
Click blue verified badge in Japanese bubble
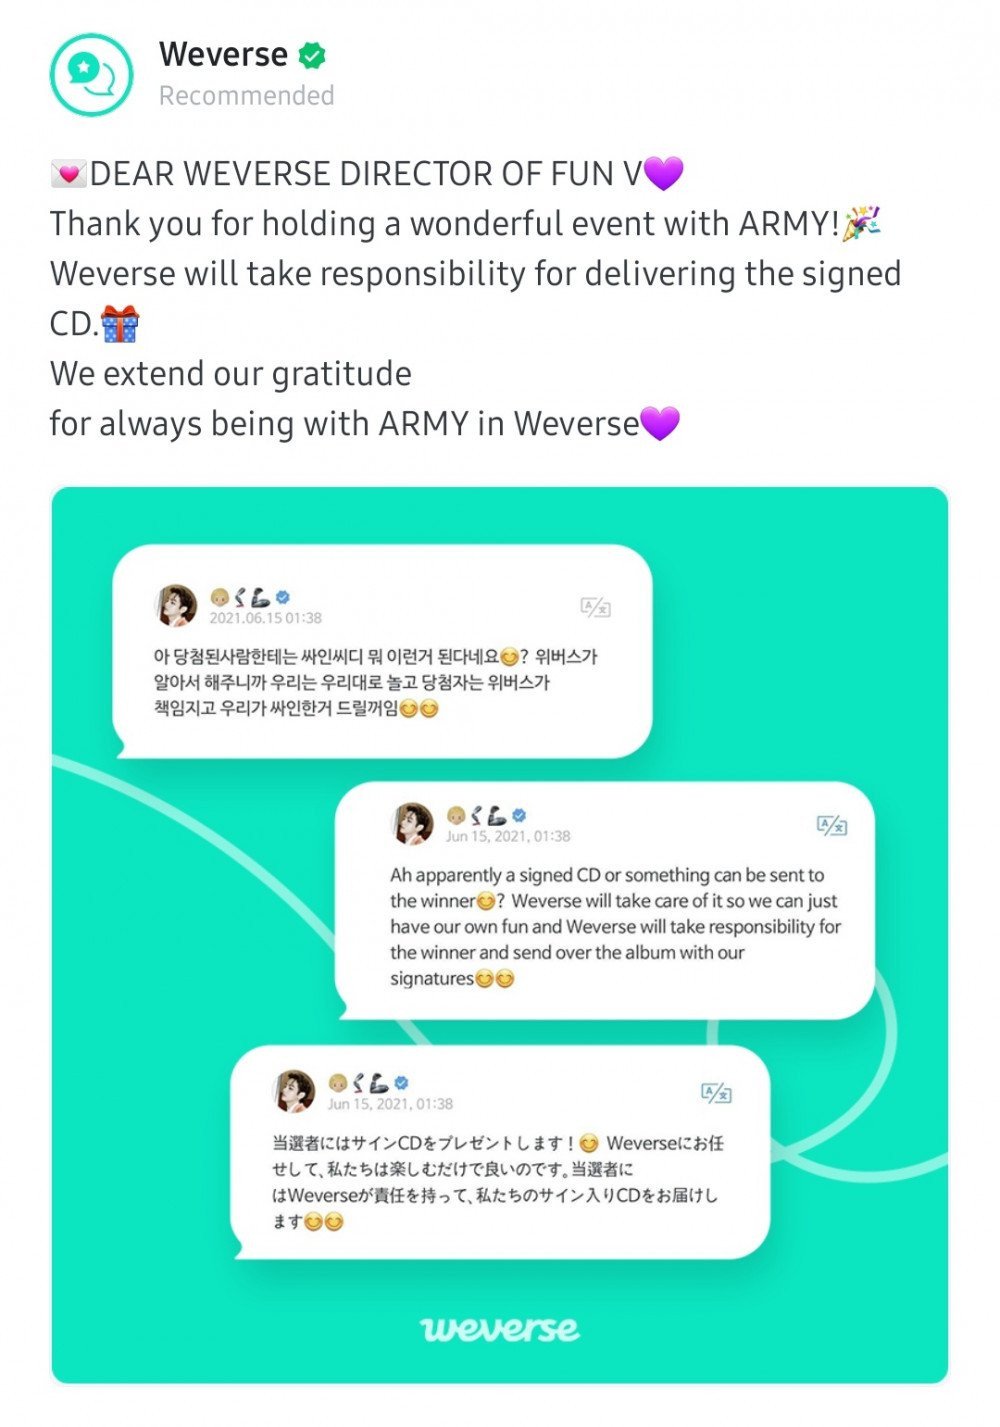401,1083
